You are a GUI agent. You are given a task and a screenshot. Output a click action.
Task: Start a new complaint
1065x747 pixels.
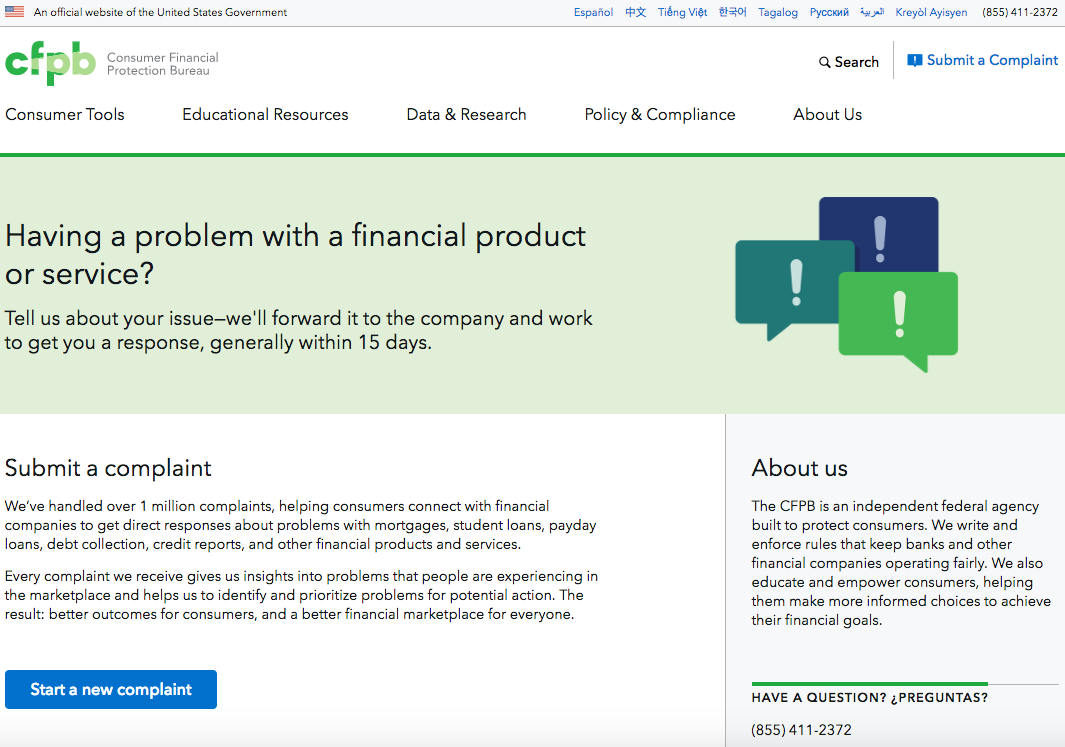(x=111, y=689)
